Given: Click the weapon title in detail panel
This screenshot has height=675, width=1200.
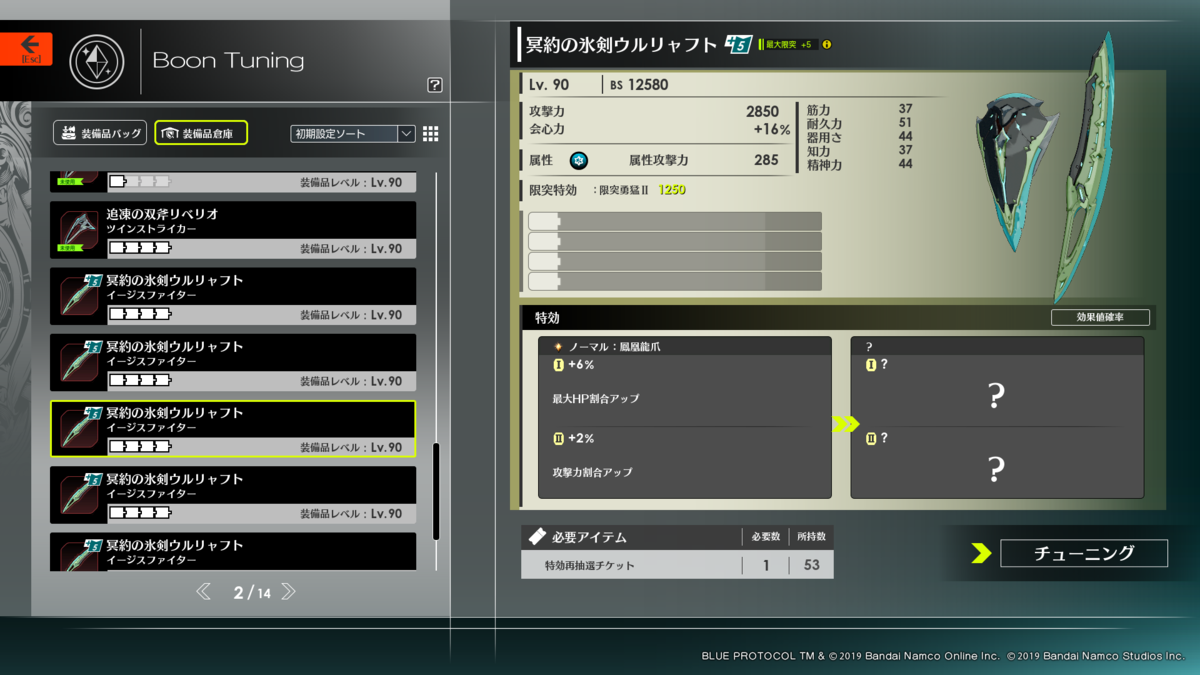Looking at the screenshot, I should (621, 45).
